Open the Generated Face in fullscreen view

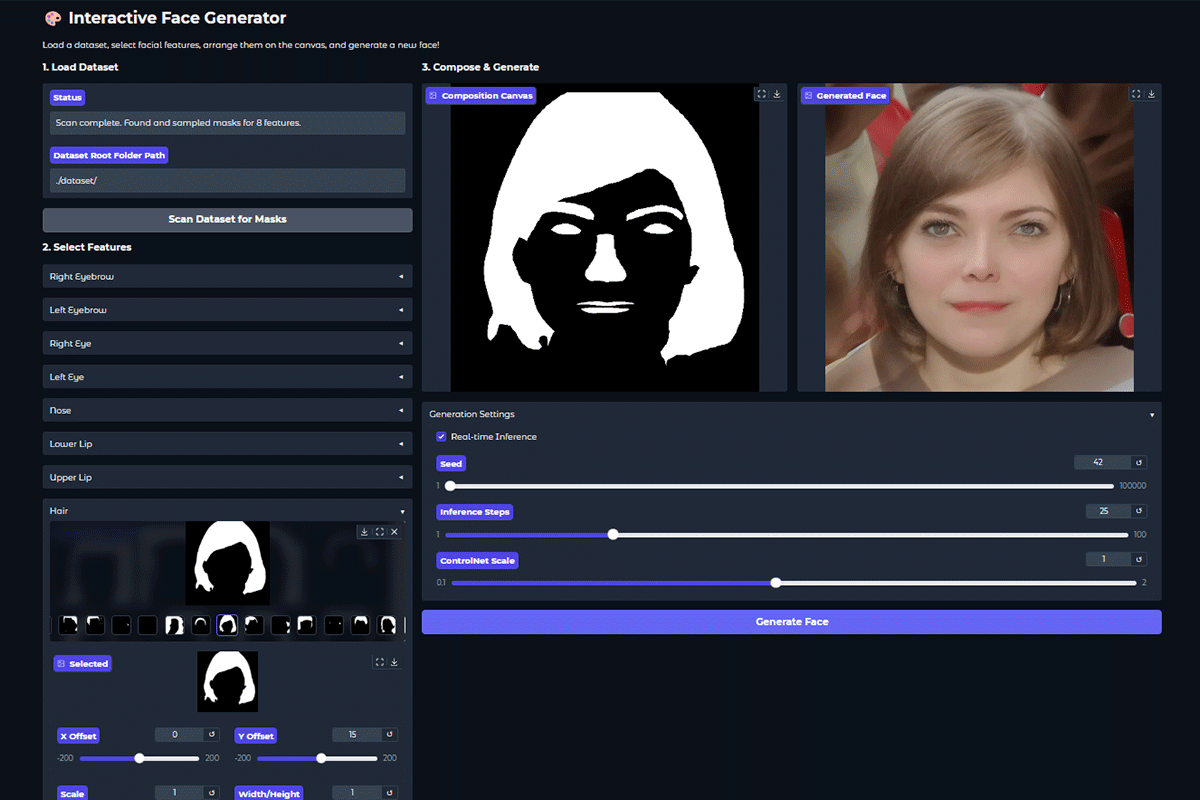1137,93
